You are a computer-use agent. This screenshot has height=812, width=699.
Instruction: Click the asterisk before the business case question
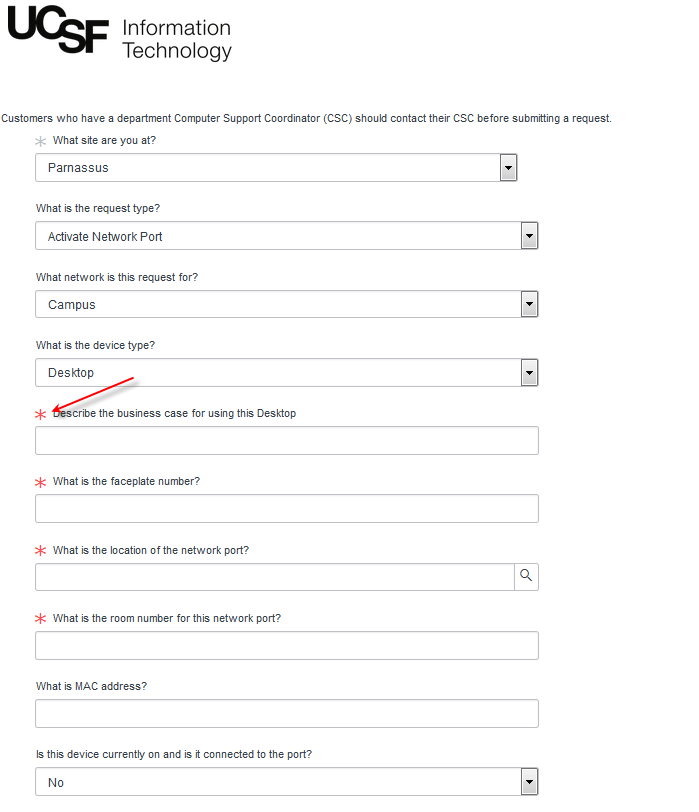pos(39,412)
